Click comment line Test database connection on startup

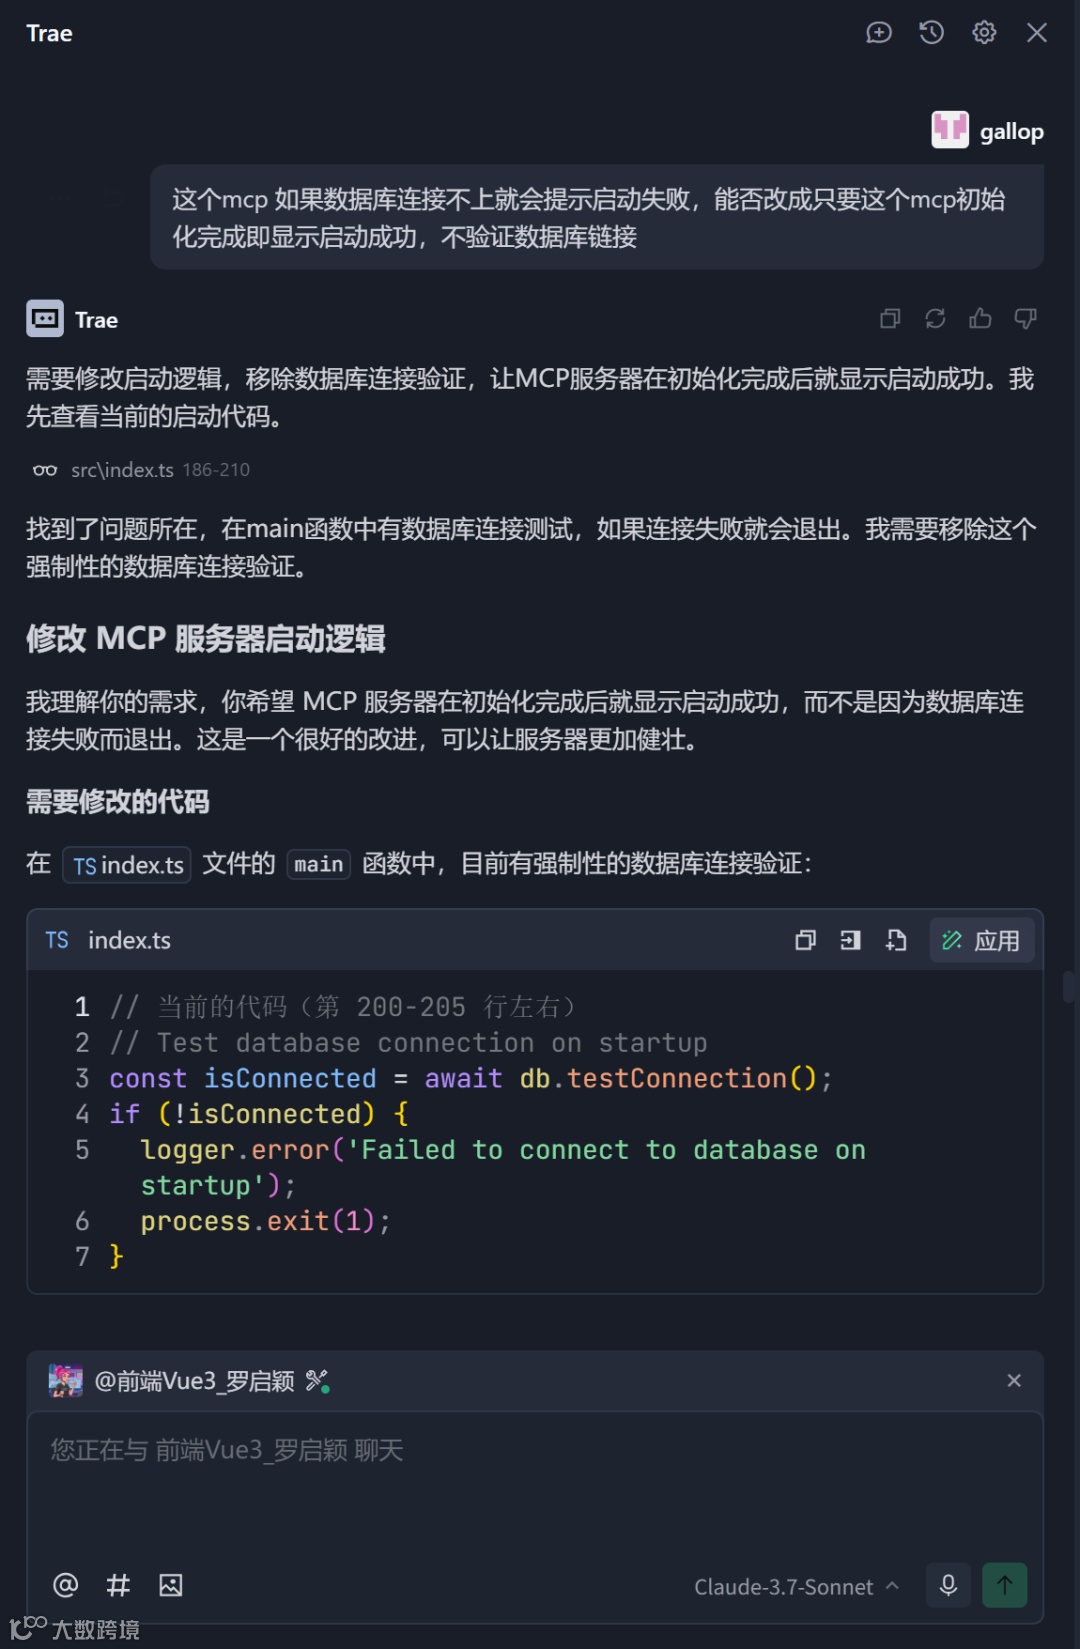tap(408, 1043)
